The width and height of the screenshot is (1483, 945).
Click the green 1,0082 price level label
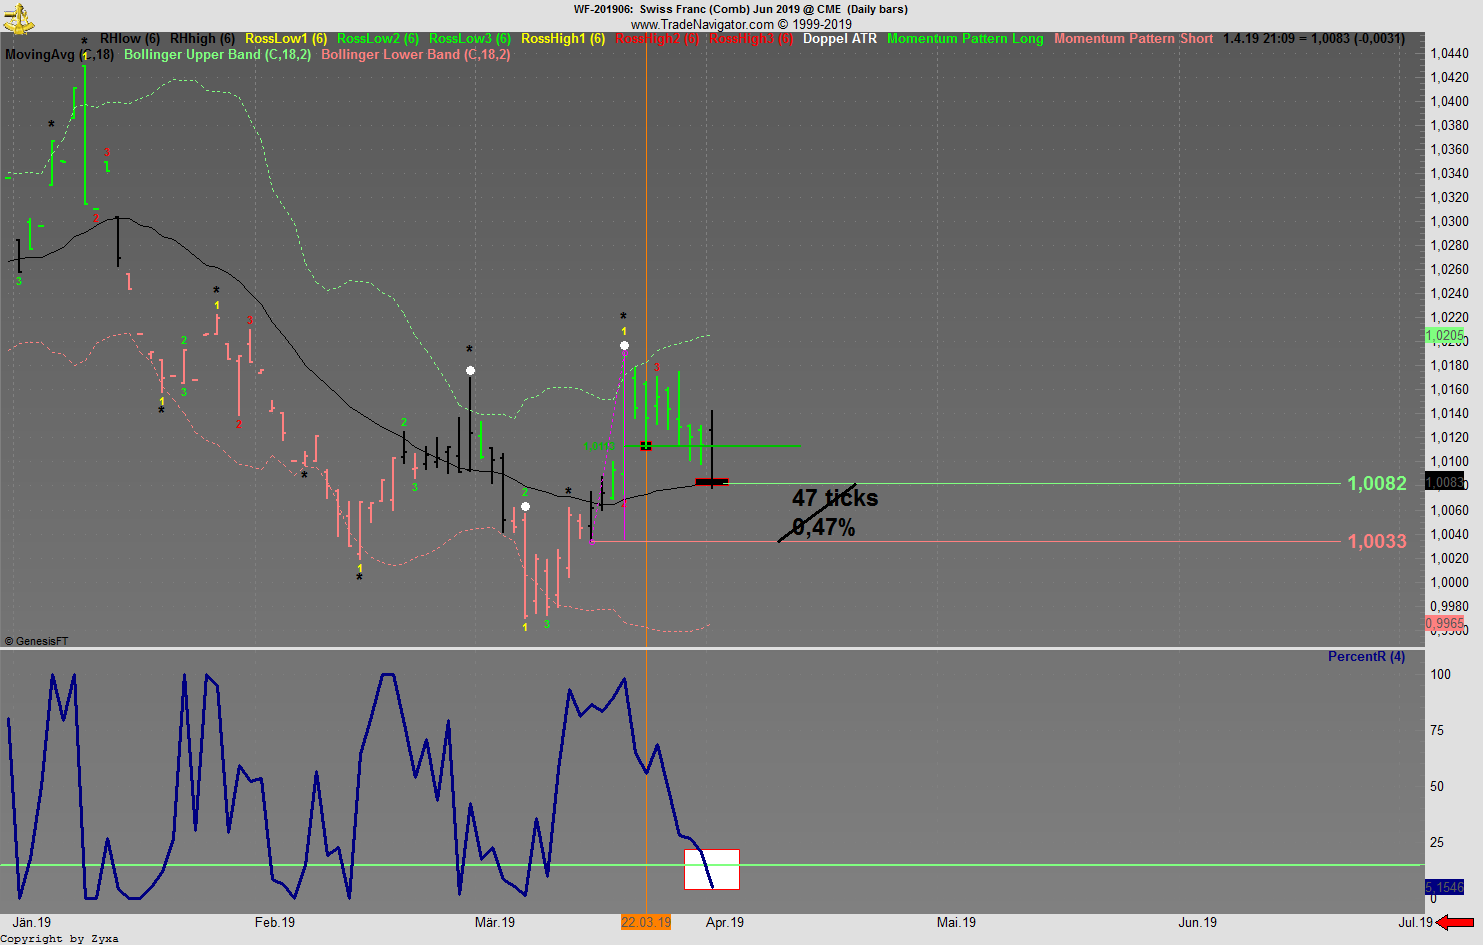tap(1377, 484)
